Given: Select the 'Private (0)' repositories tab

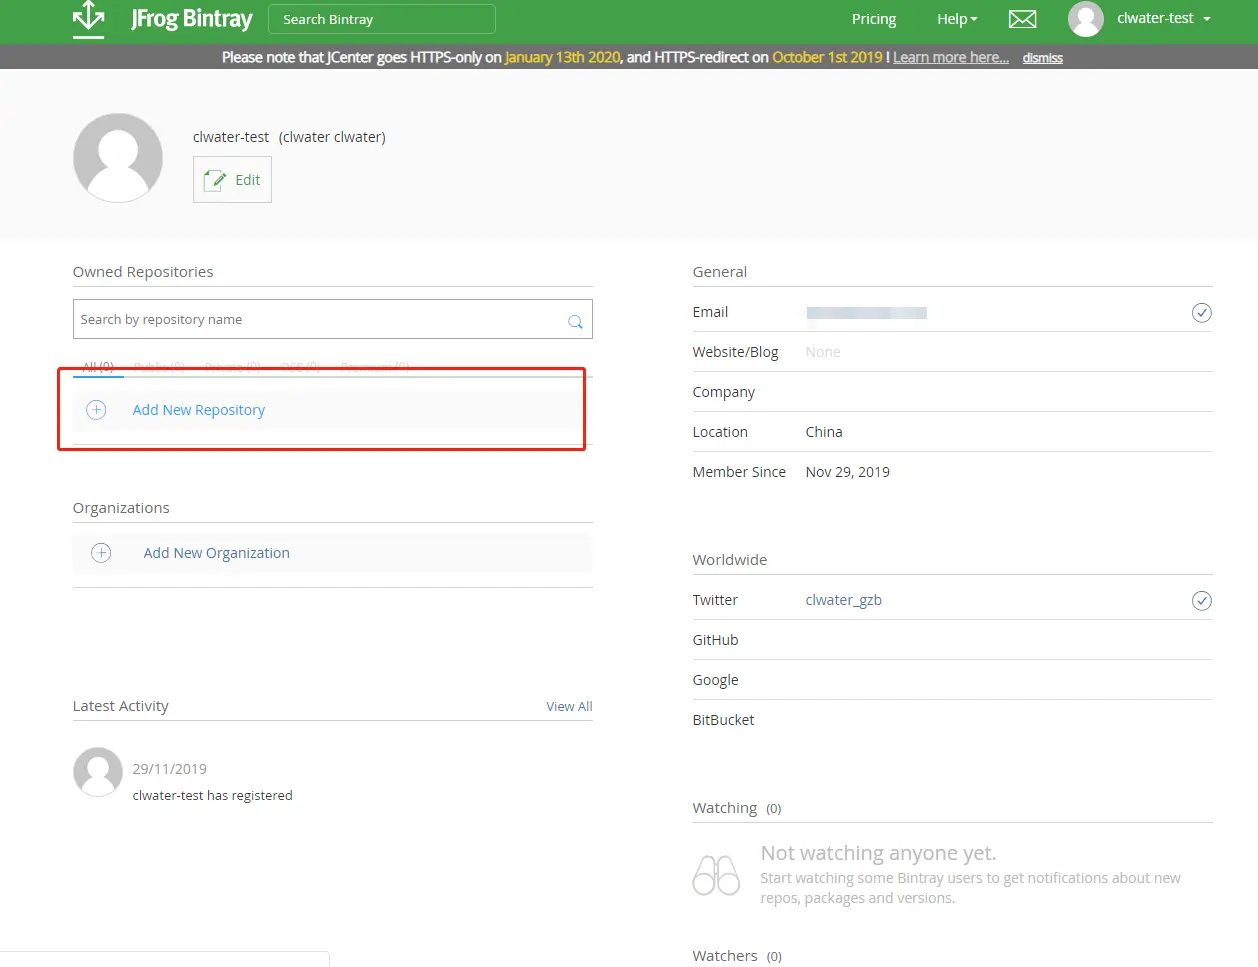Looking at the screenshot, I should 232,367.
